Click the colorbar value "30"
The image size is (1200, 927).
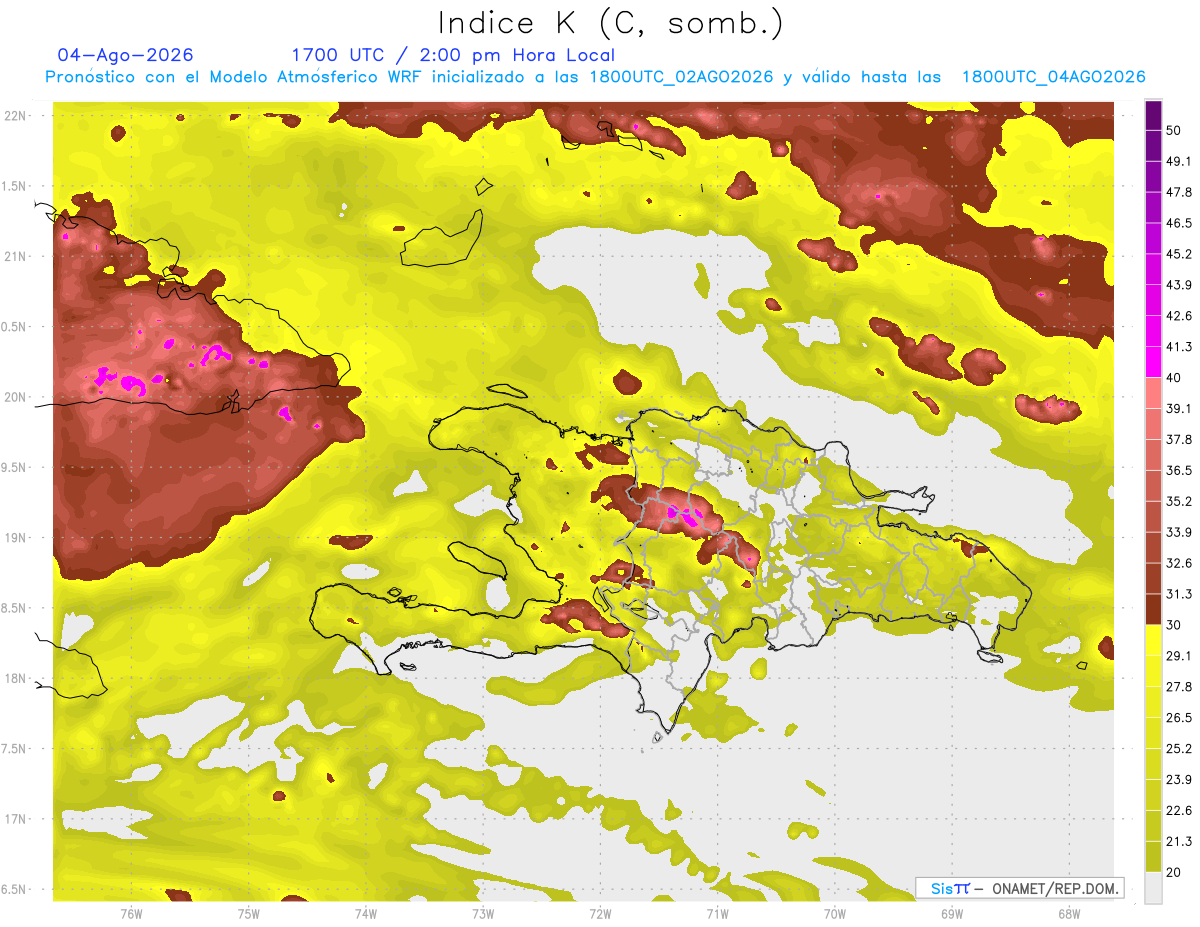1174,625
